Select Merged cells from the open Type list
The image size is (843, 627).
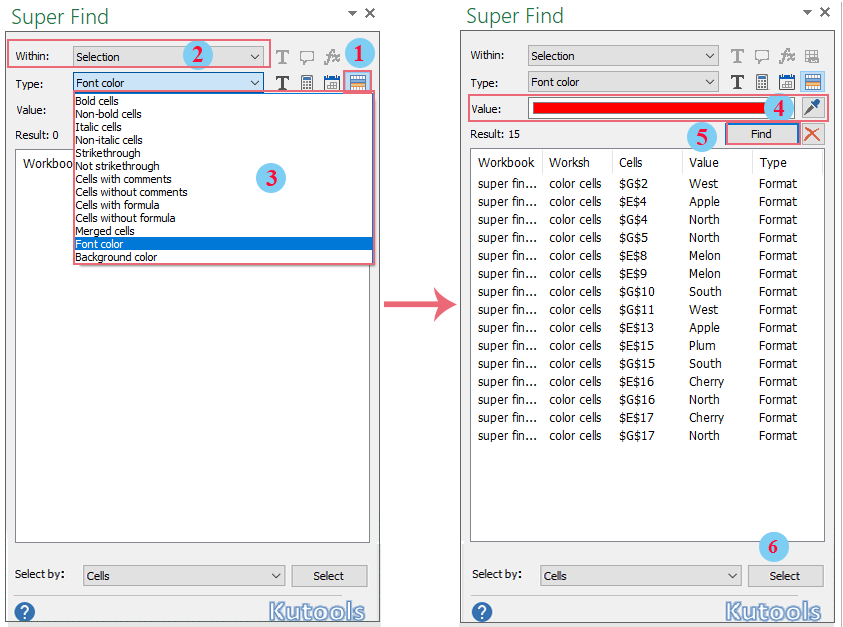(105, 231)
